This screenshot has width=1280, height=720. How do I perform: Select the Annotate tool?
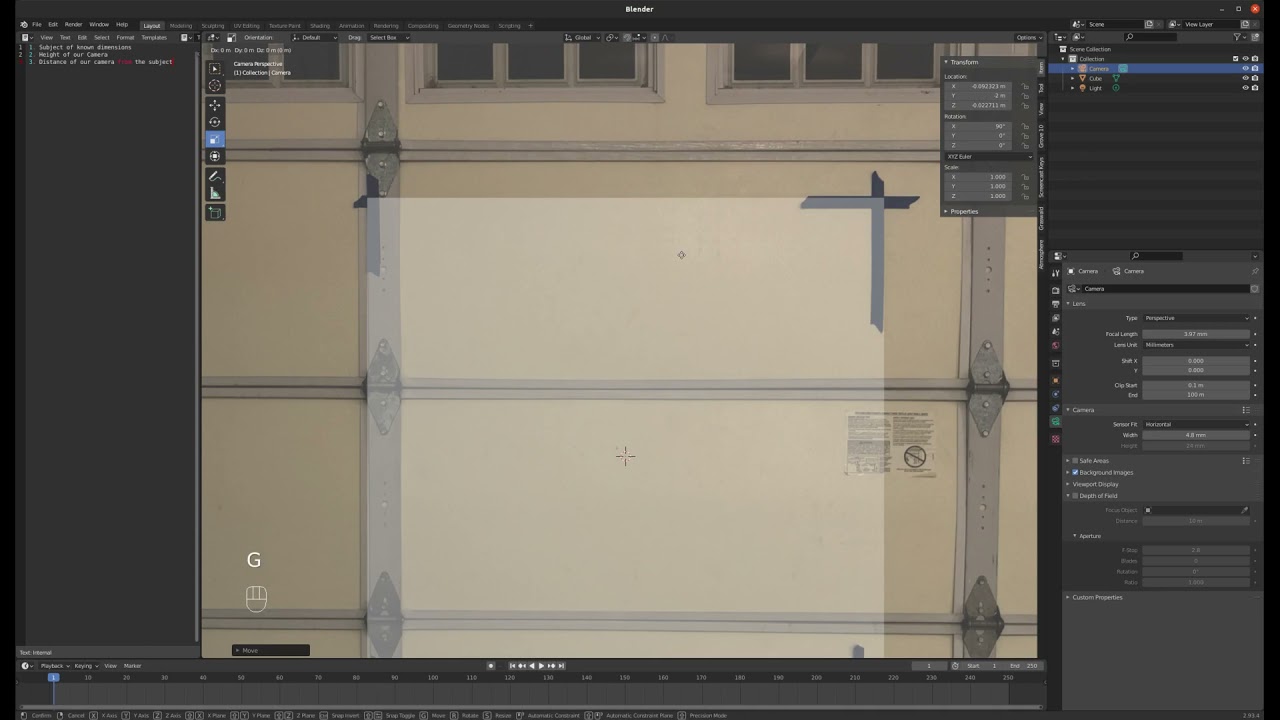pos(215,176)
